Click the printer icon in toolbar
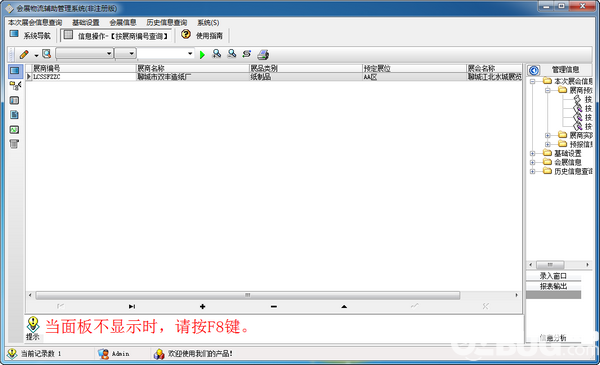 pos(263,54)
